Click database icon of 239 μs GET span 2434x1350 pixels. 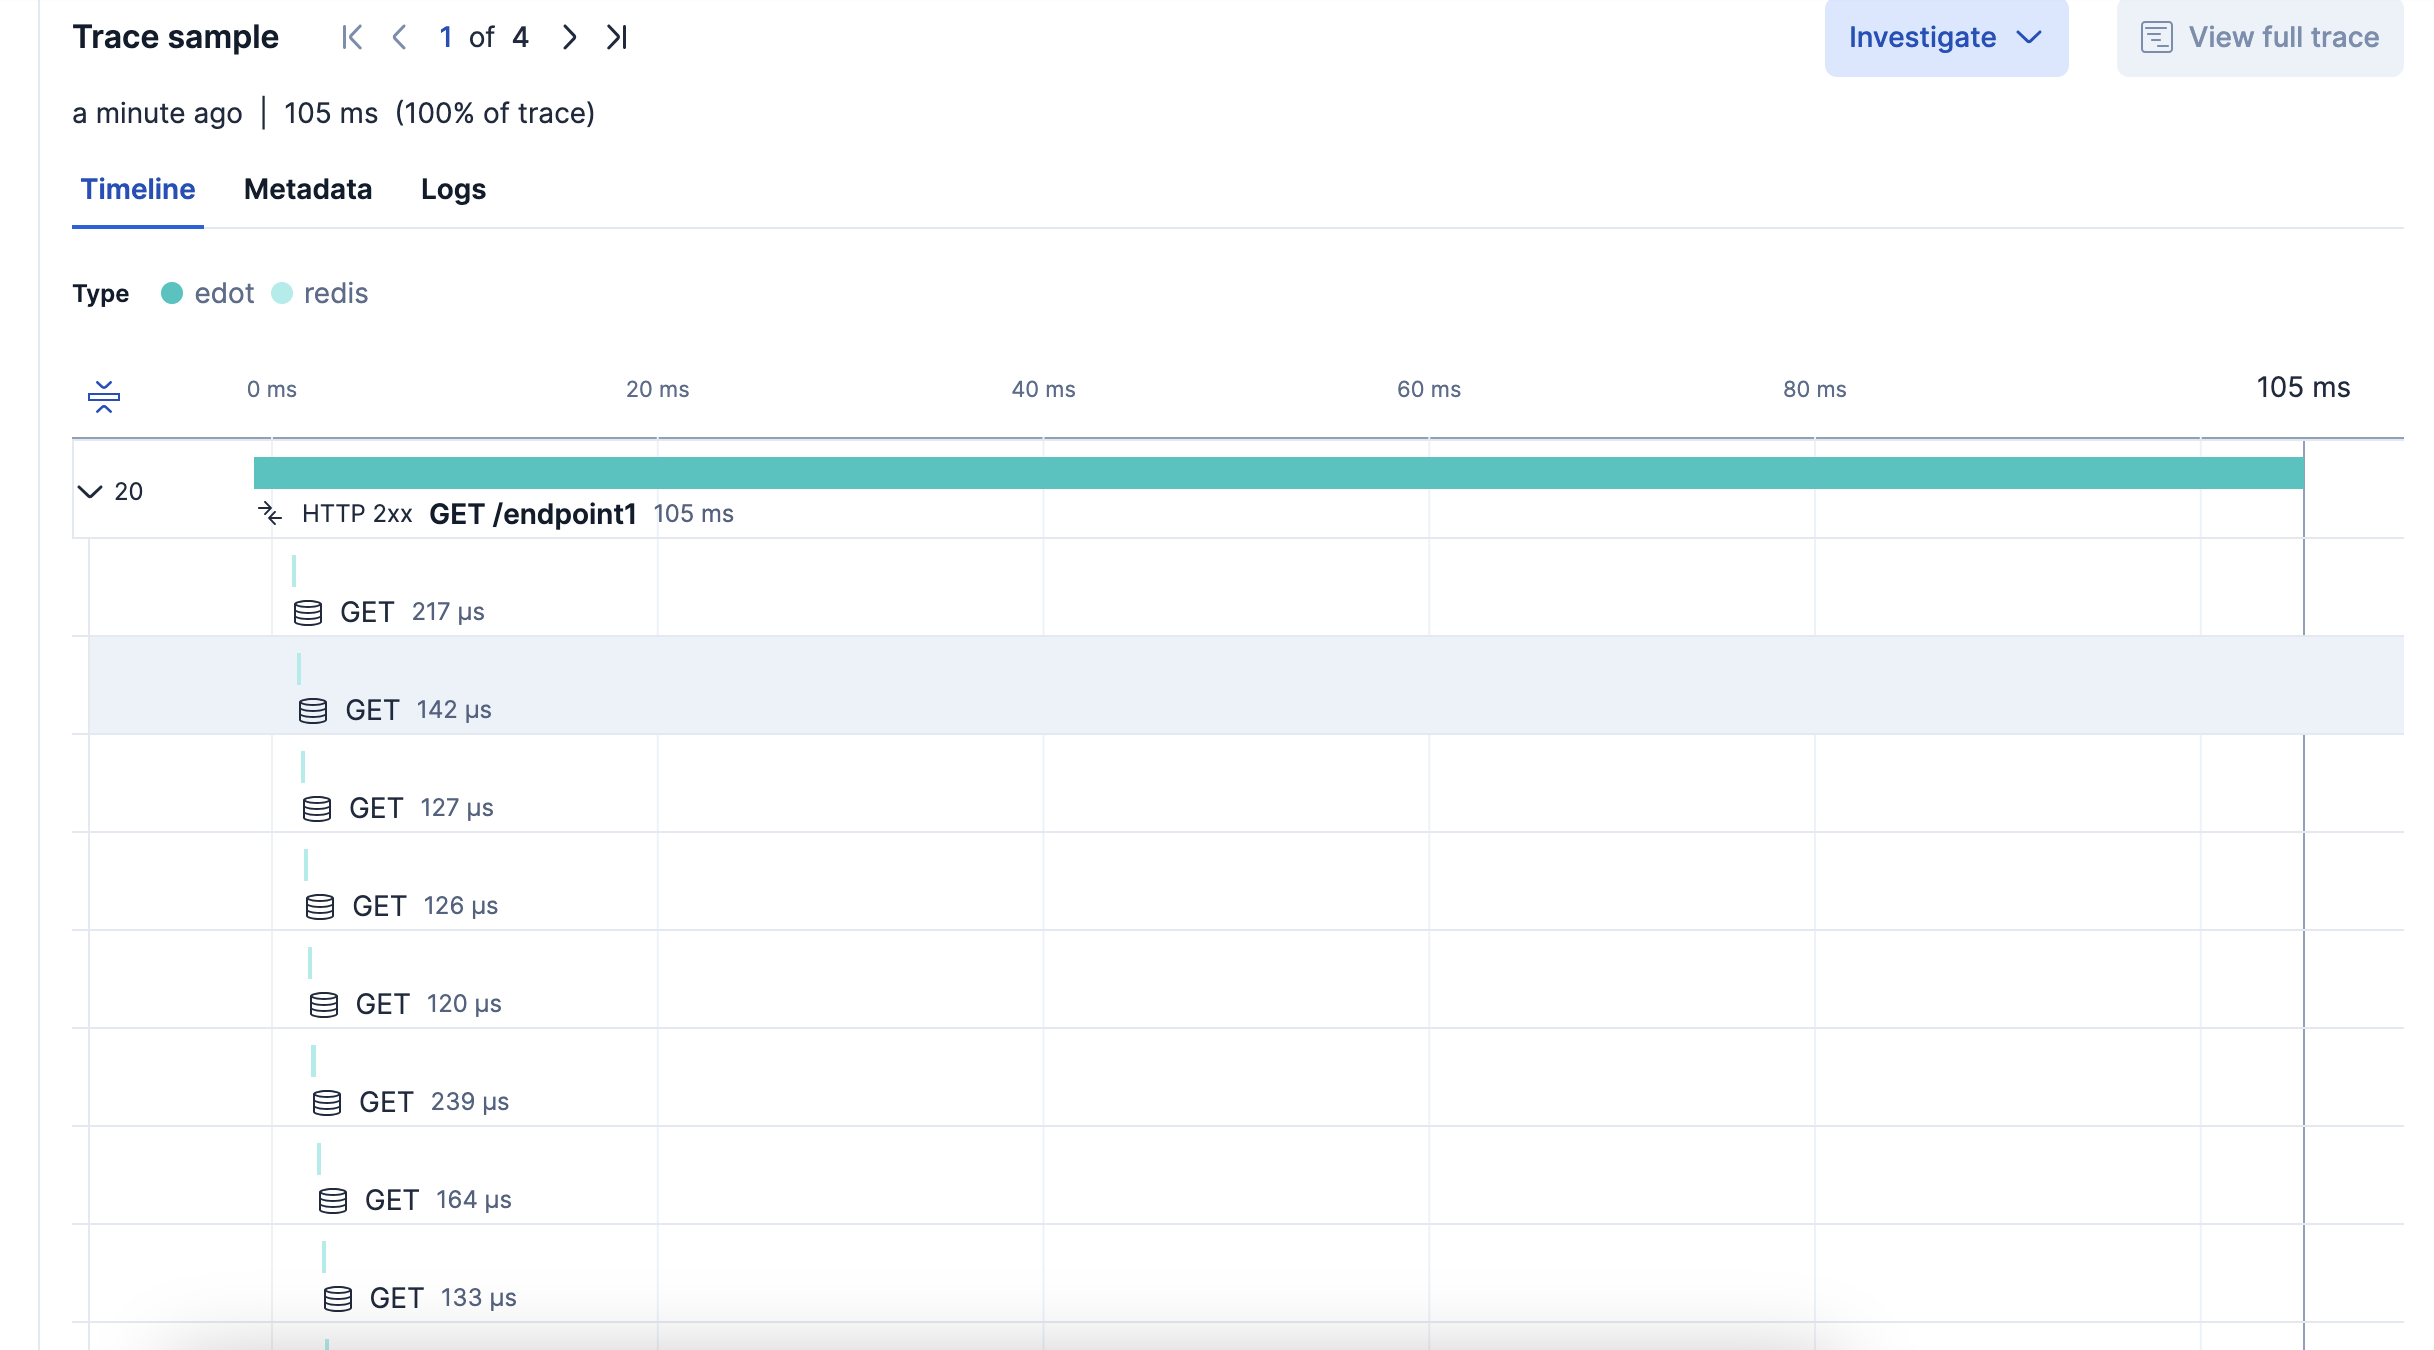point(327,1102)
